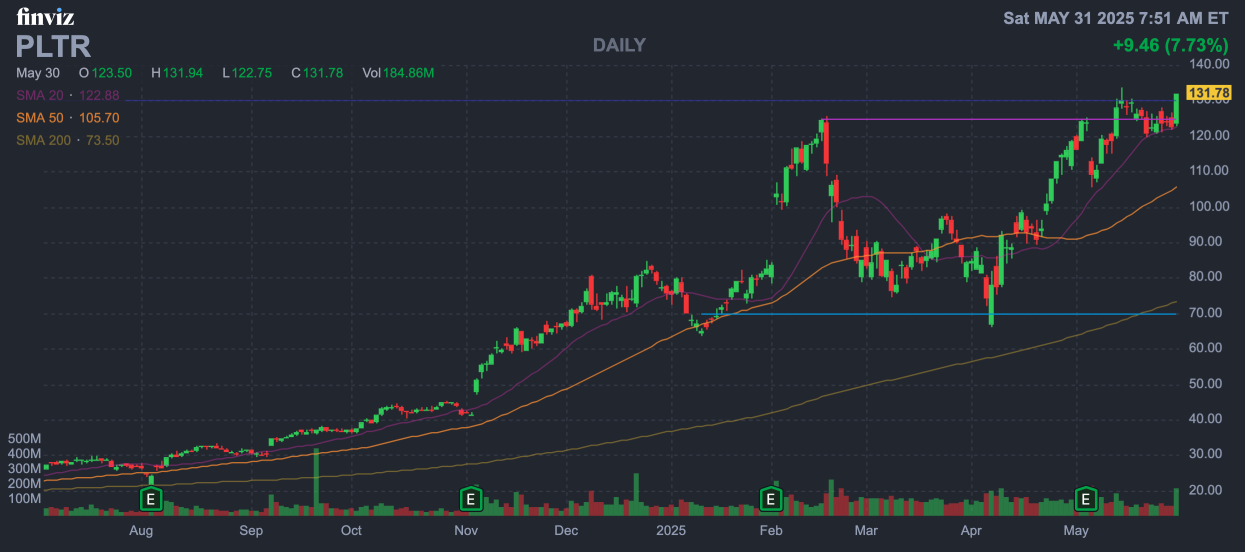Click the low value L 122.75
This screenshot has height=552, width=1245.
tap(247, 73)
